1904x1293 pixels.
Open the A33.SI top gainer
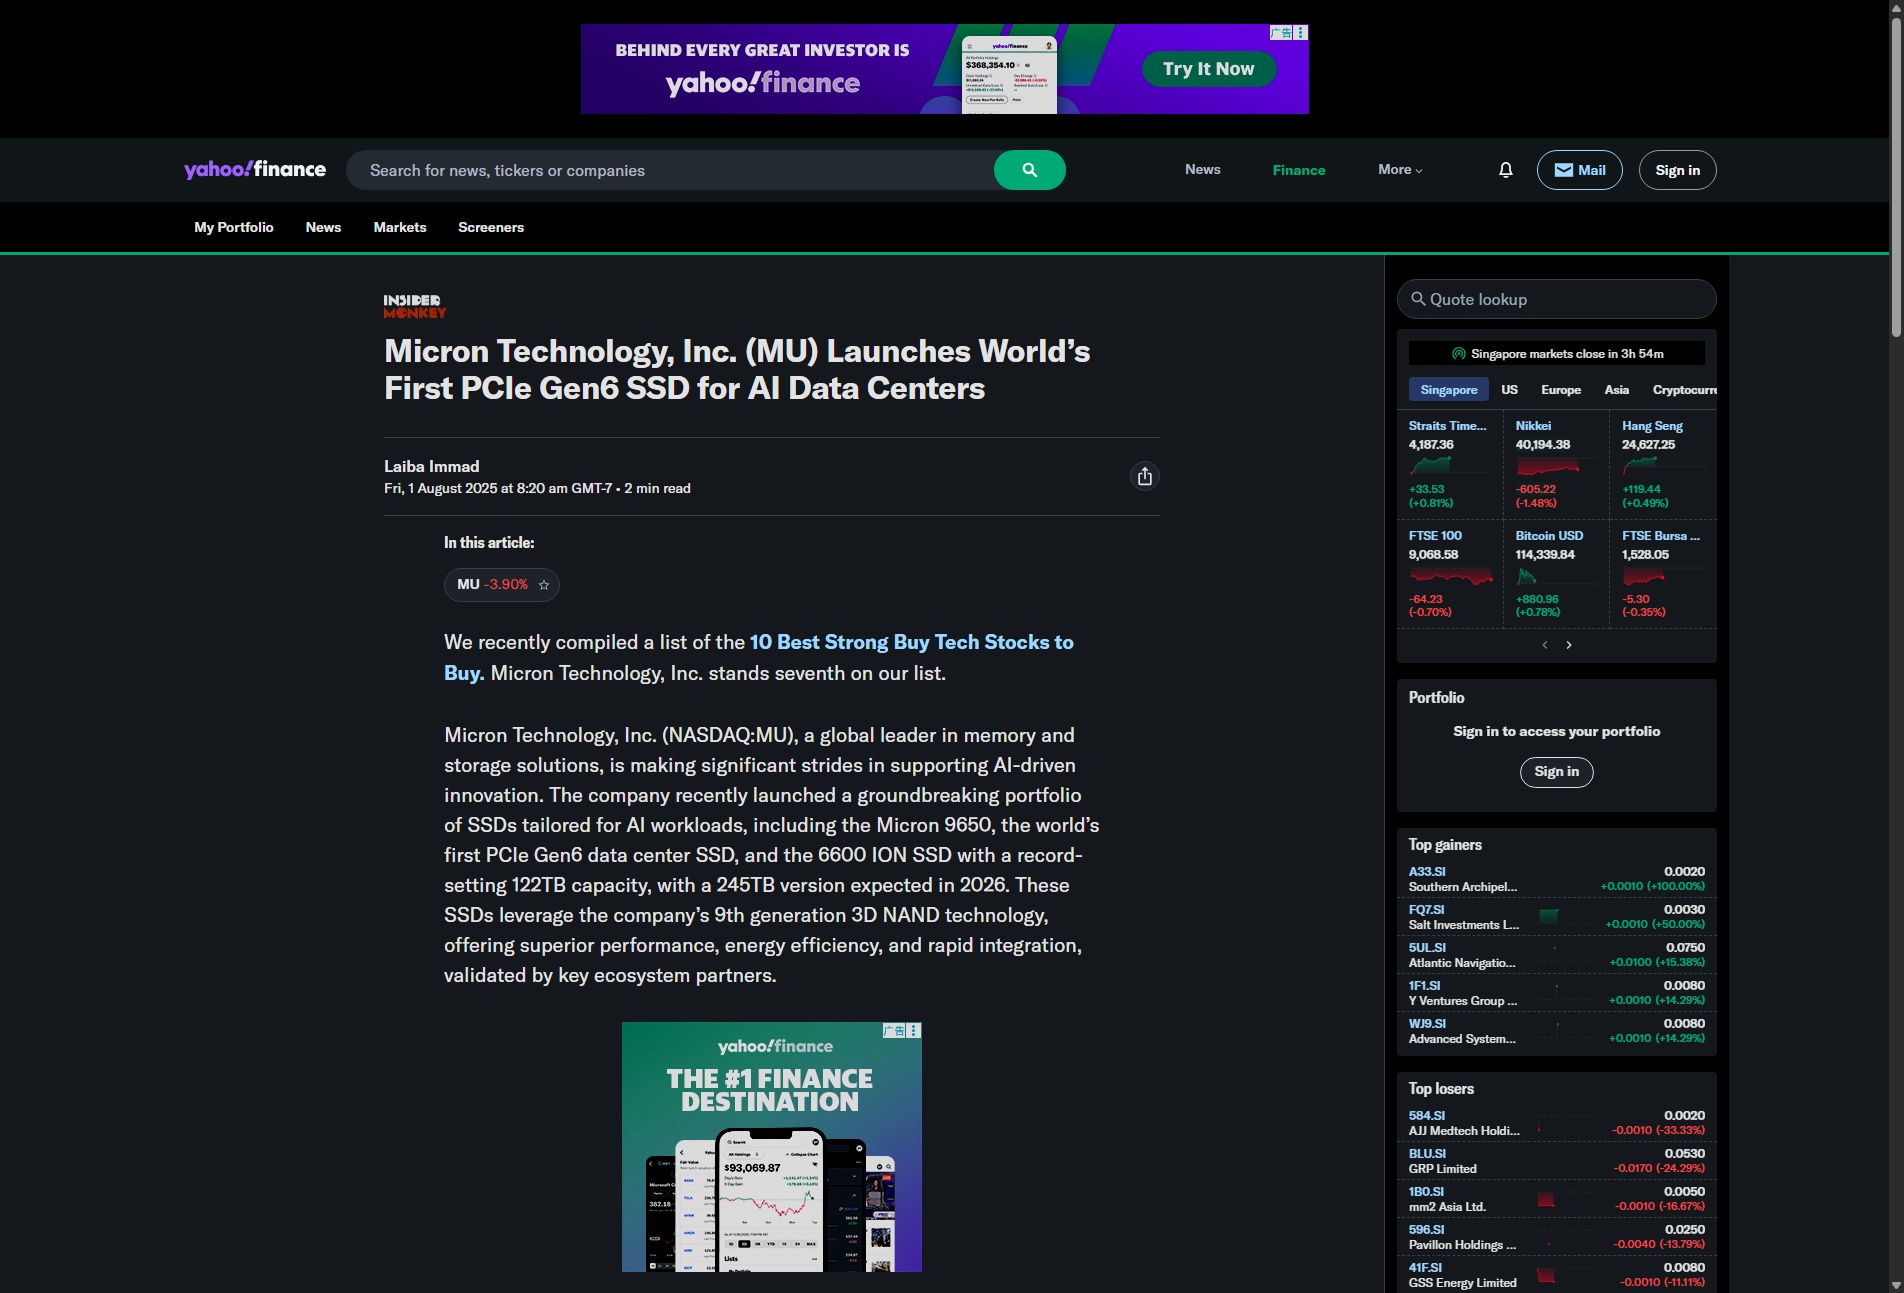pos(1556,879)
